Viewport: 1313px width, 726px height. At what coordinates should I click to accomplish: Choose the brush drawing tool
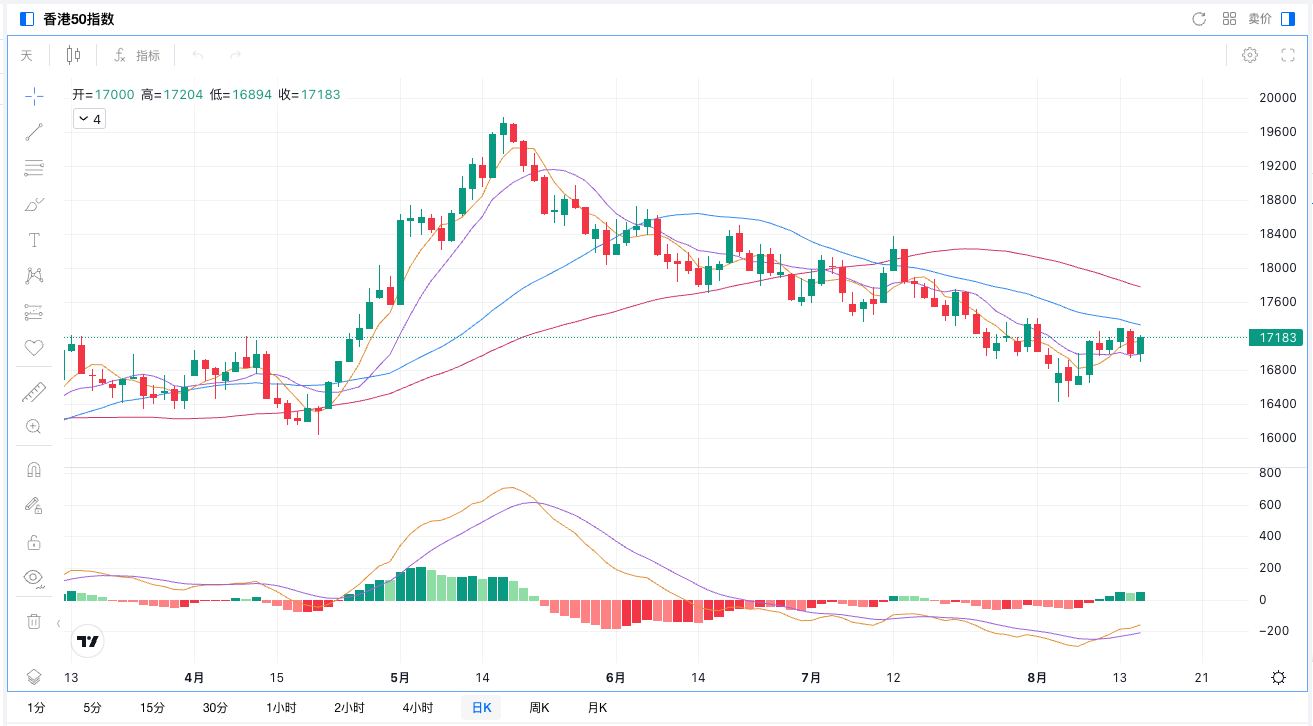click(34, 205)
